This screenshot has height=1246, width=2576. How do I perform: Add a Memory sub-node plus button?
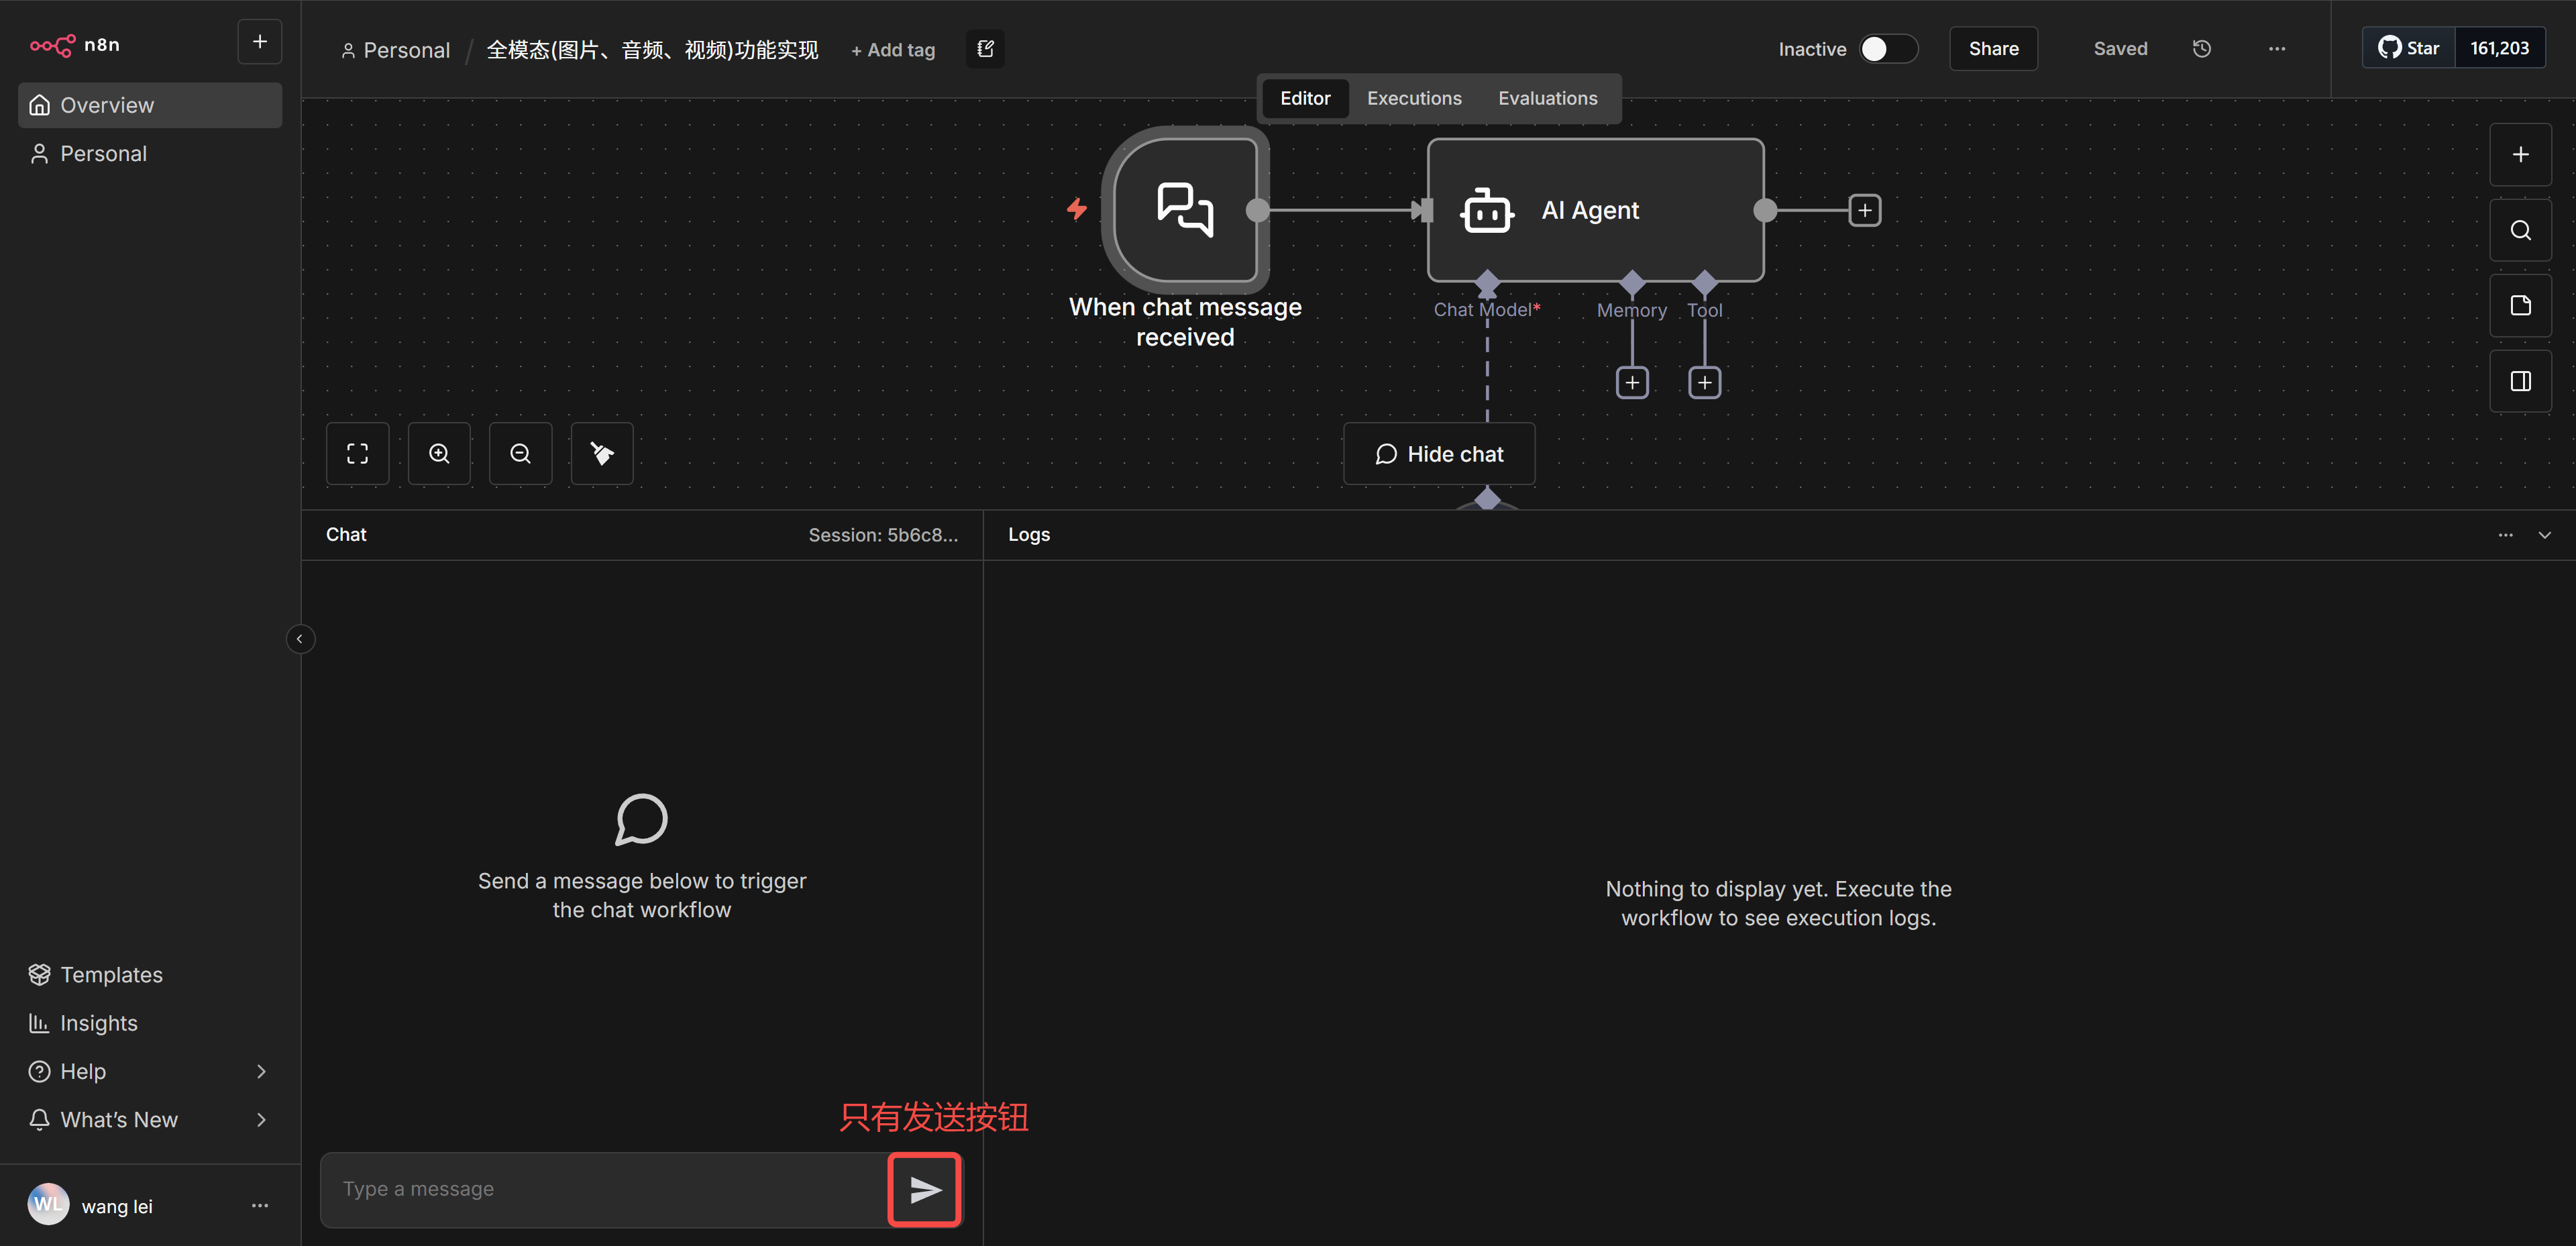(x=1632, y=383)
